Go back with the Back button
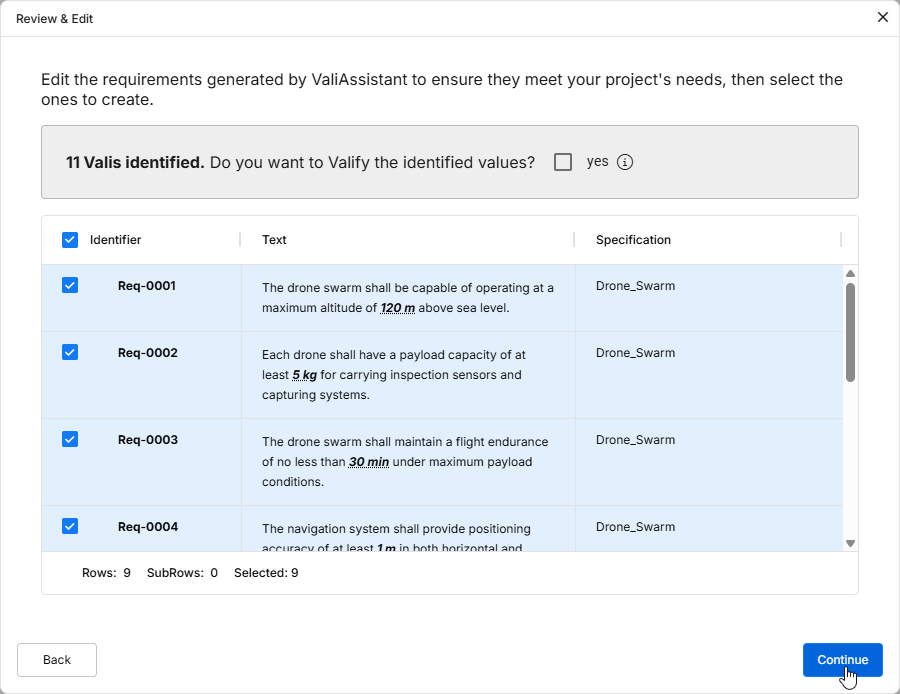Viewport: 900px width, 694px height. 57,660
